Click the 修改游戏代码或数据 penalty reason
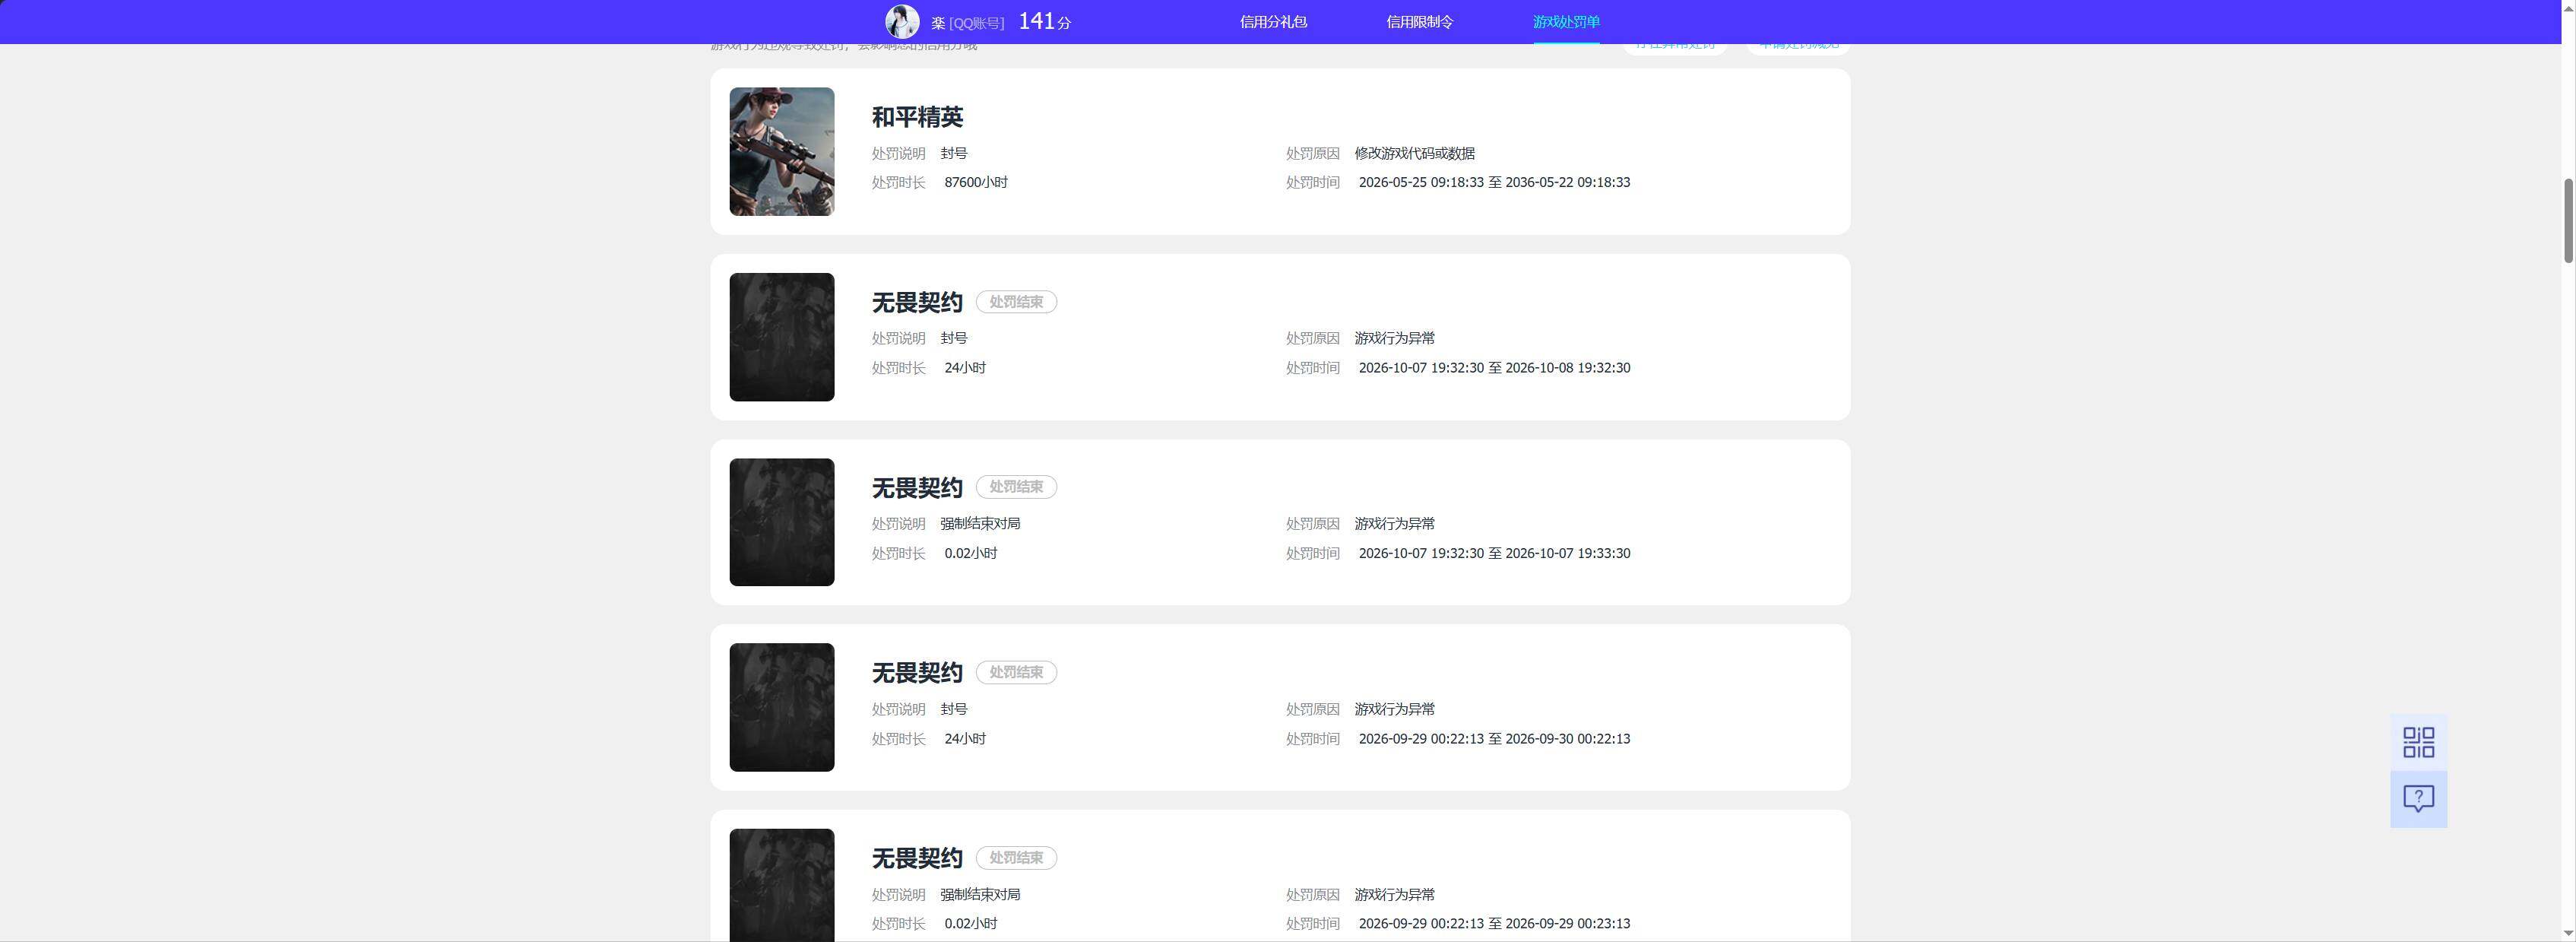 pyautogui.click(x=1414, y=154)
